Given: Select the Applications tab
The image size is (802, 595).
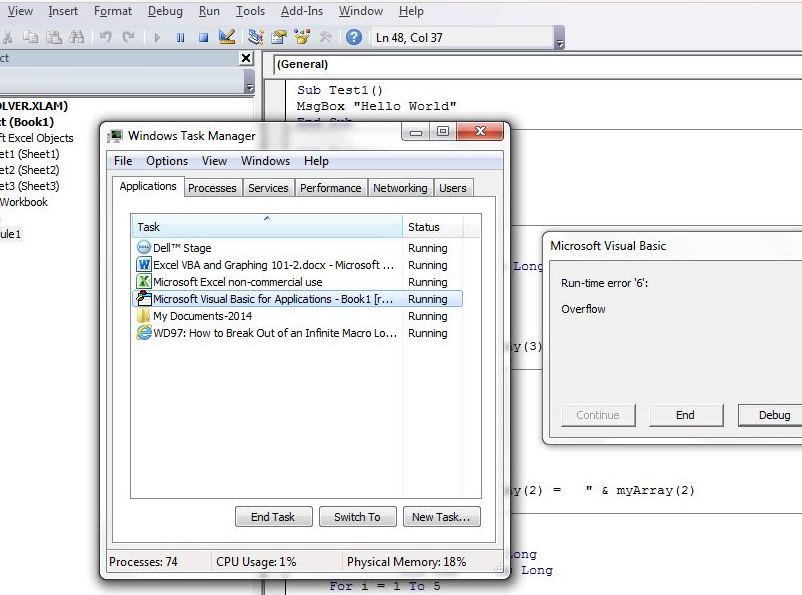Looking at the screenshot, I should (148, 186).
